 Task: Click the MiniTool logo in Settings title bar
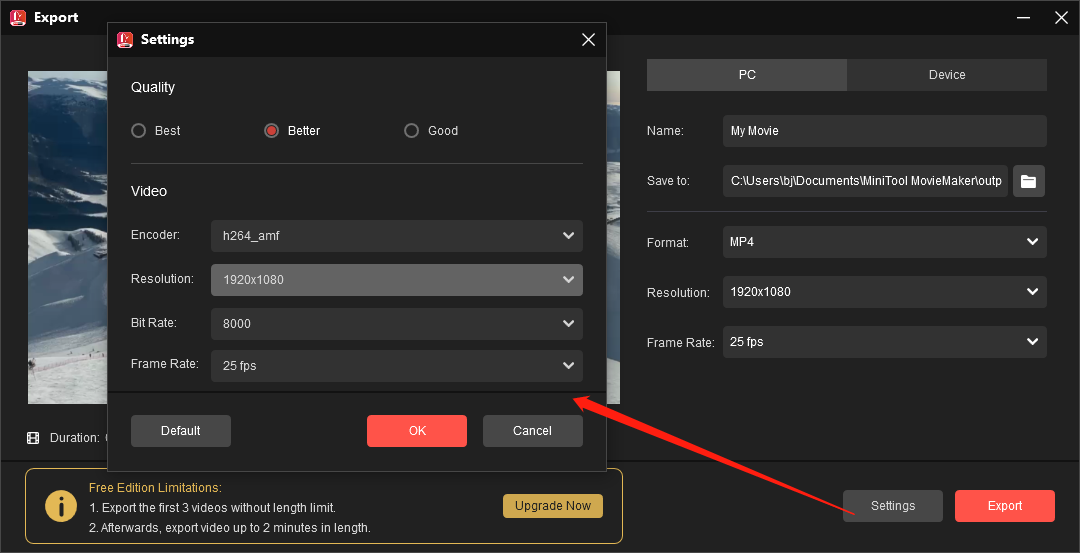point(125,40)
